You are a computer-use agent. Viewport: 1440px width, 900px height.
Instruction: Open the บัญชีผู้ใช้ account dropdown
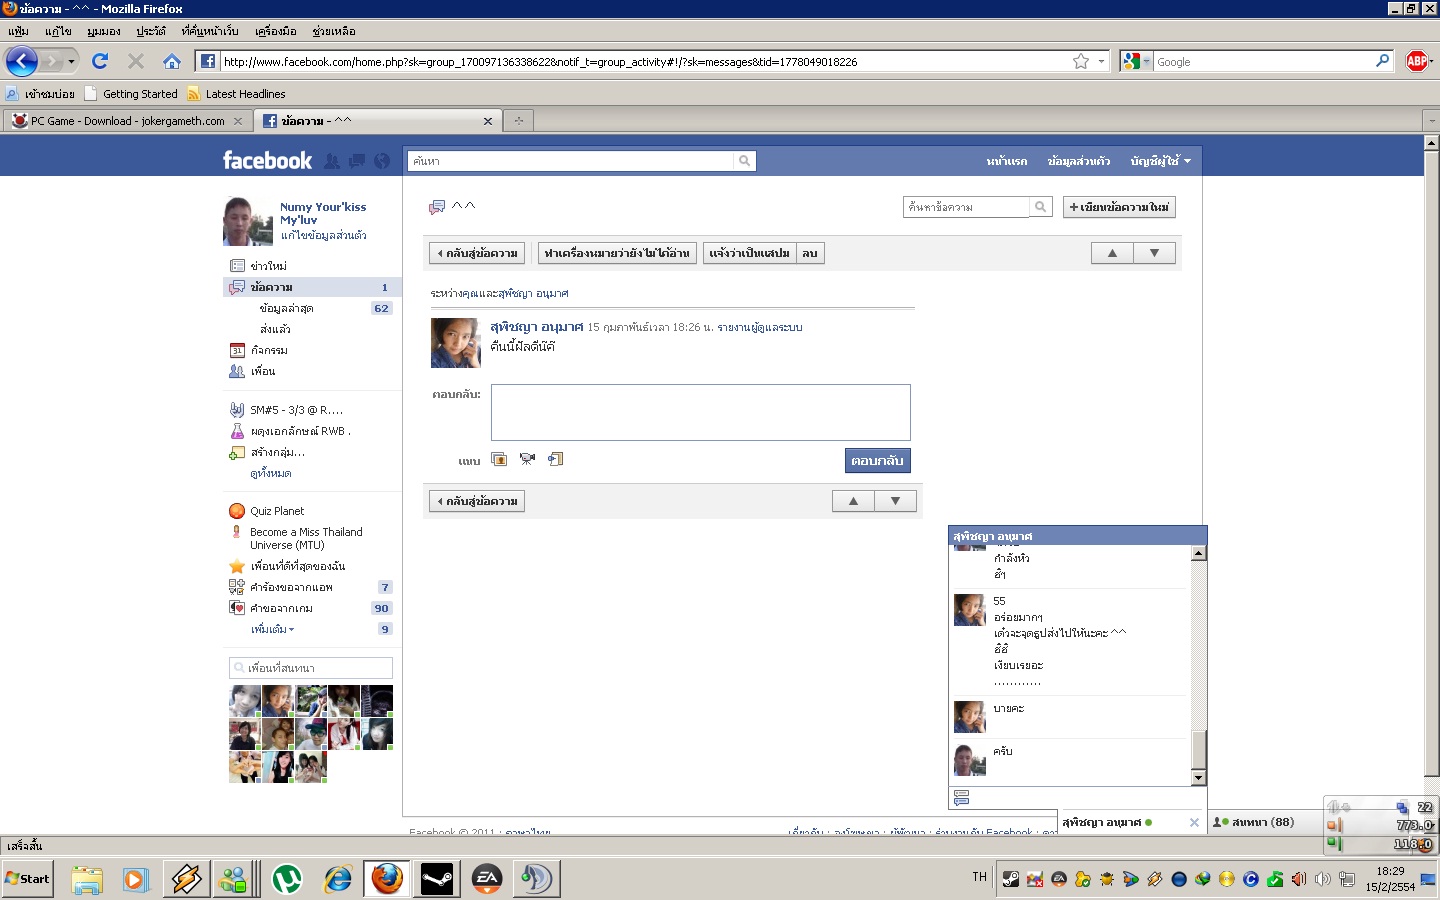(1160, 161)
